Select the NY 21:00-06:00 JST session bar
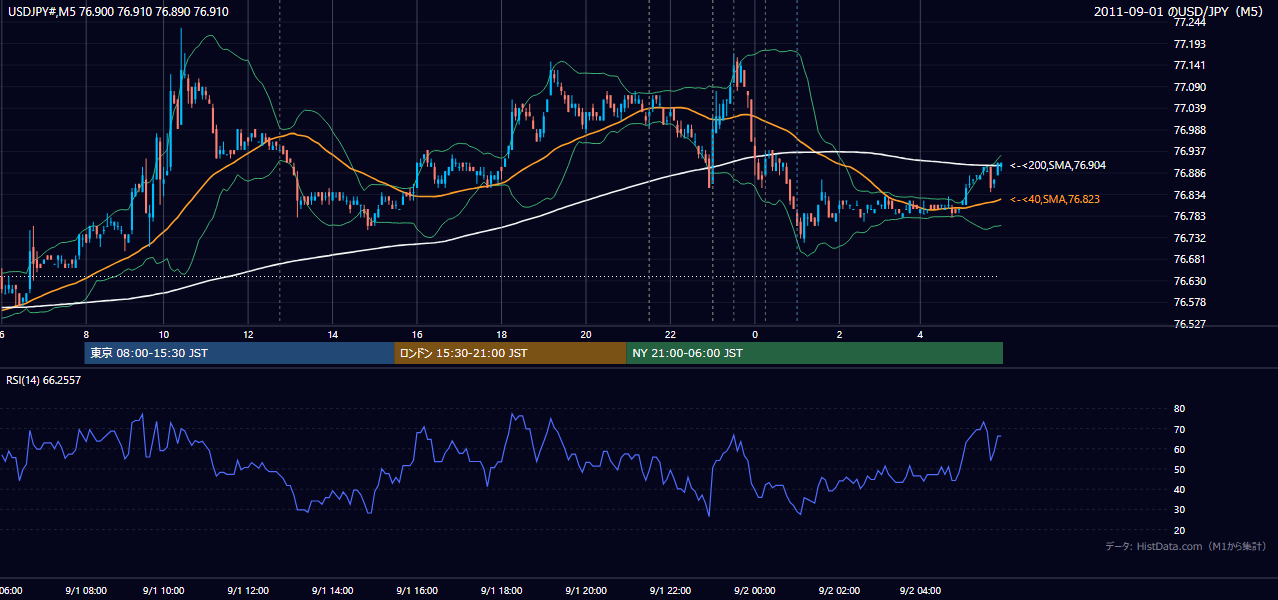The width and height of the screenshot is (1278, 600). (x=814, y=353)
